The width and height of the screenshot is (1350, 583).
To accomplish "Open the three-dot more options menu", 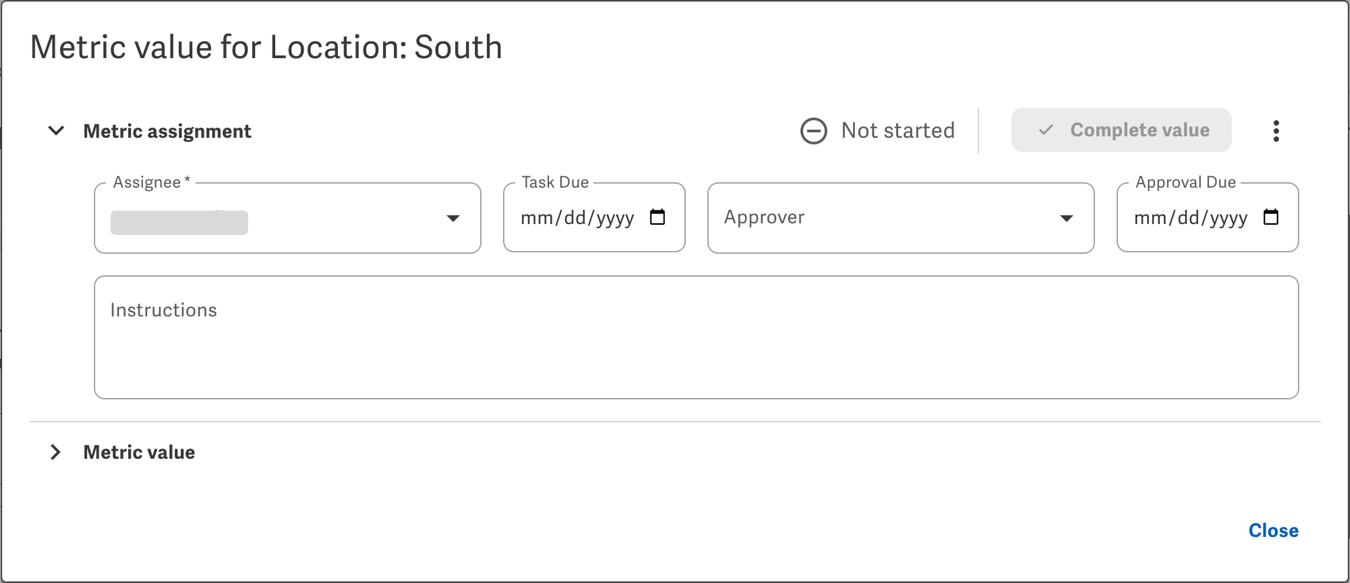I will pos(1276,131).
